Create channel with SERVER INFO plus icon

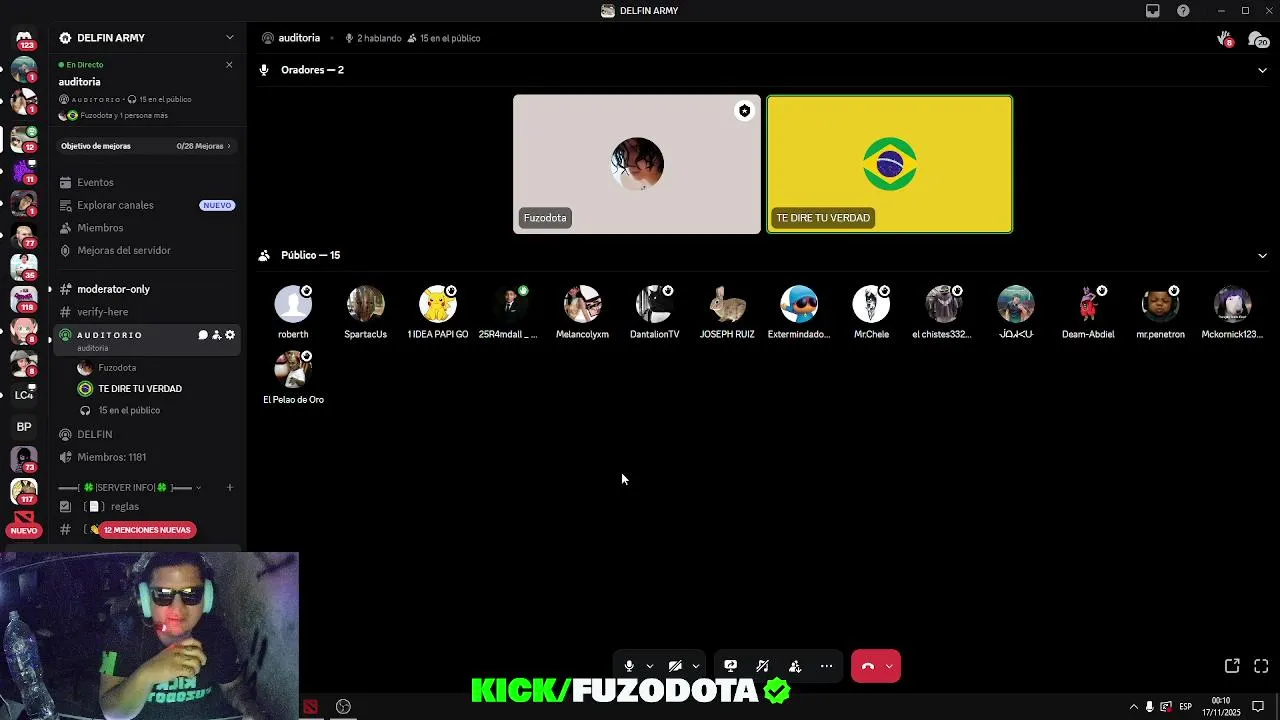click(229, 488)
